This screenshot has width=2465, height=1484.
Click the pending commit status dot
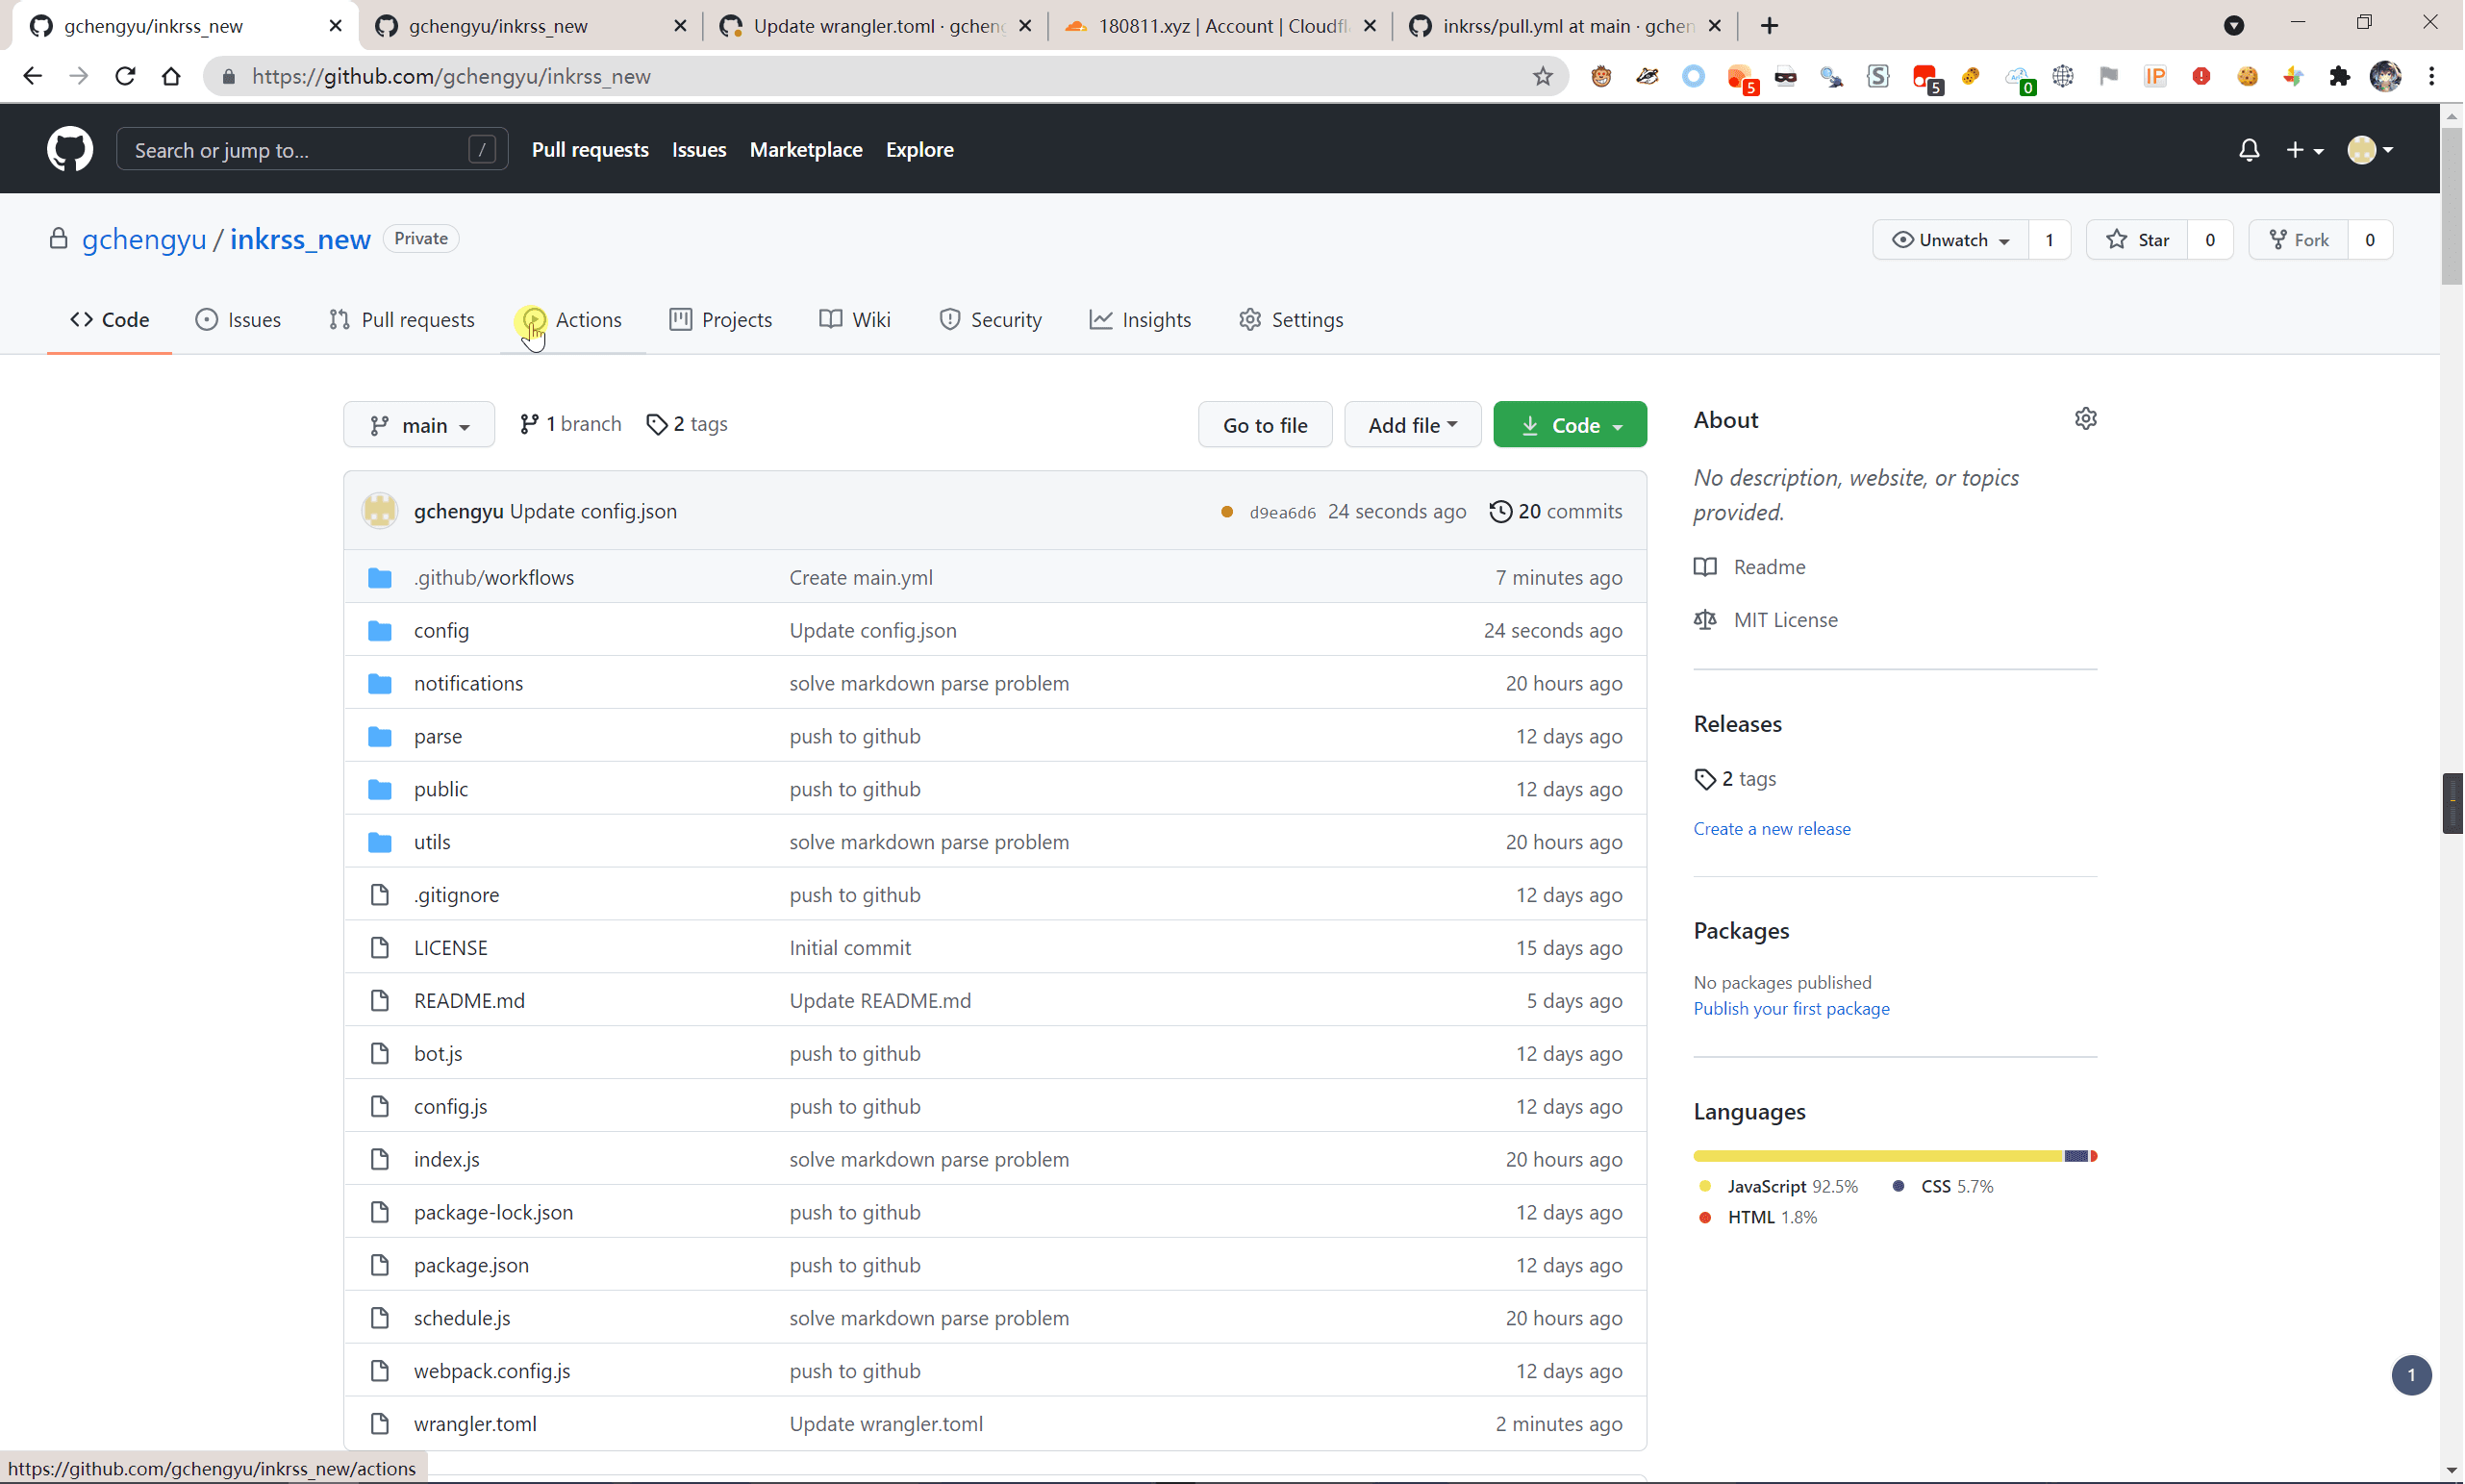click(1226, 512)
